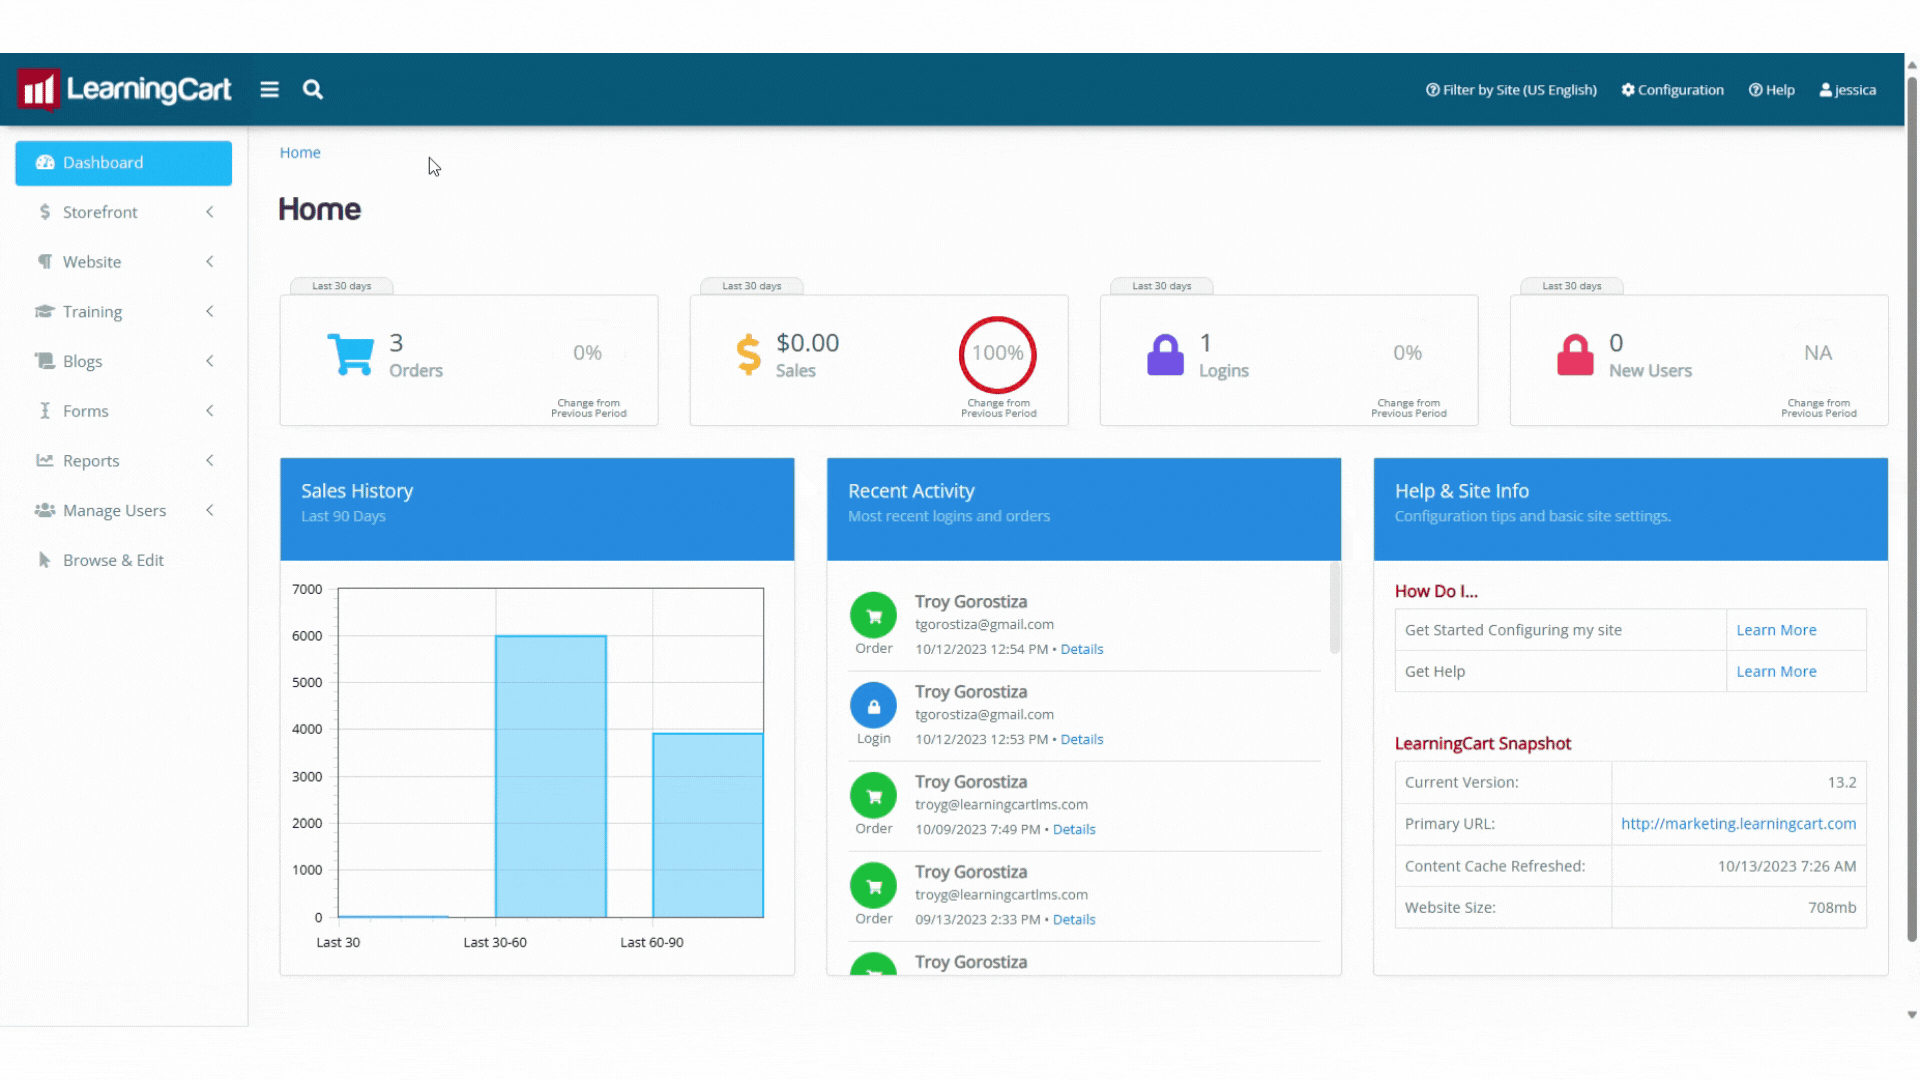Click the LearningCart logo

tap(124, 90)
